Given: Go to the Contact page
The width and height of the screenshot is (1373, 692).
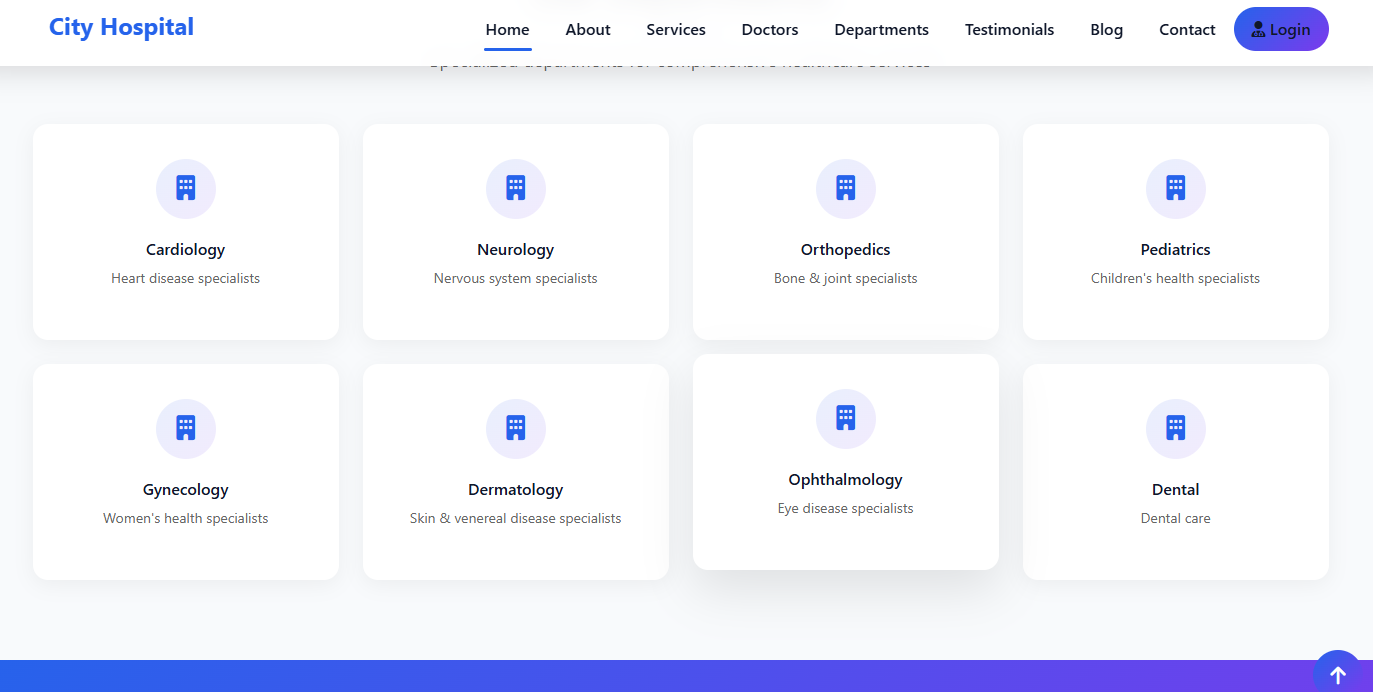Looking at the screenshot, I should (x=1187, y=30).
